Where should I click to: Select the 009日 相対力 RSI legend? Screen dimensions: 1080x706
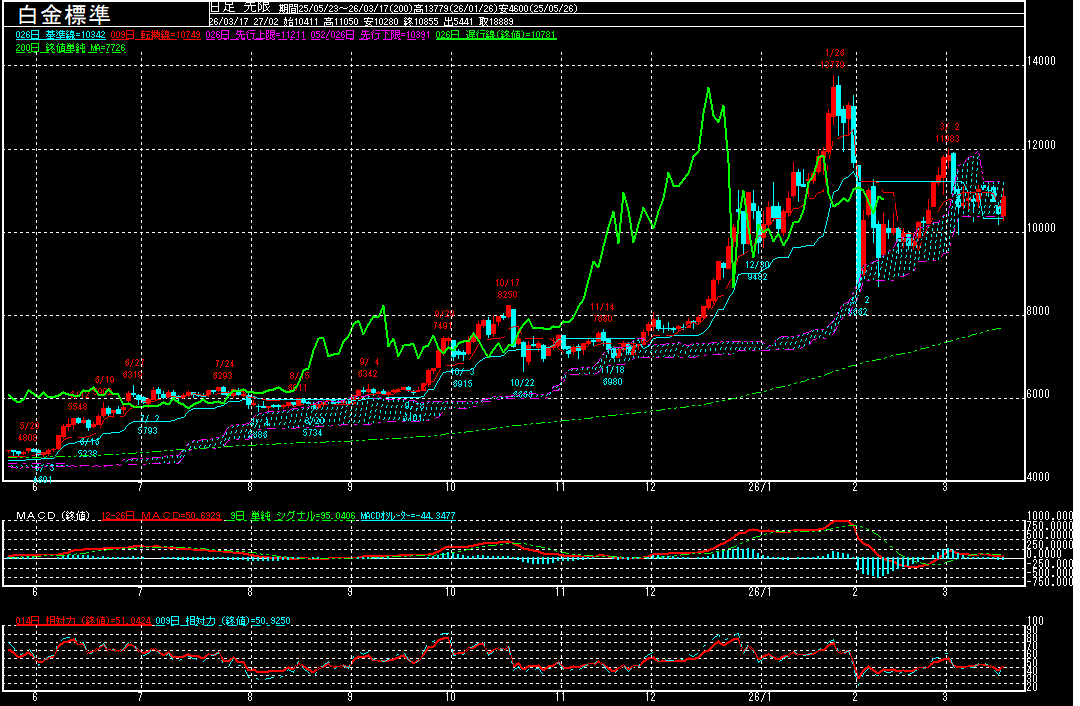click(223, 620)
